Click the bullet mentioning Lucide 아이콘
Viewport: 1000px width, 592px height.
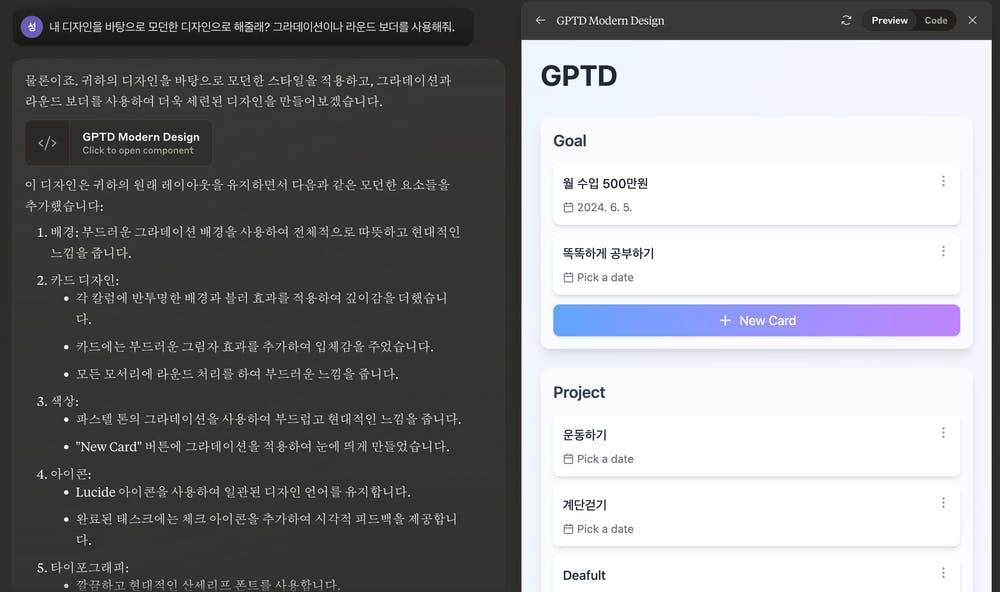(243, 492)
